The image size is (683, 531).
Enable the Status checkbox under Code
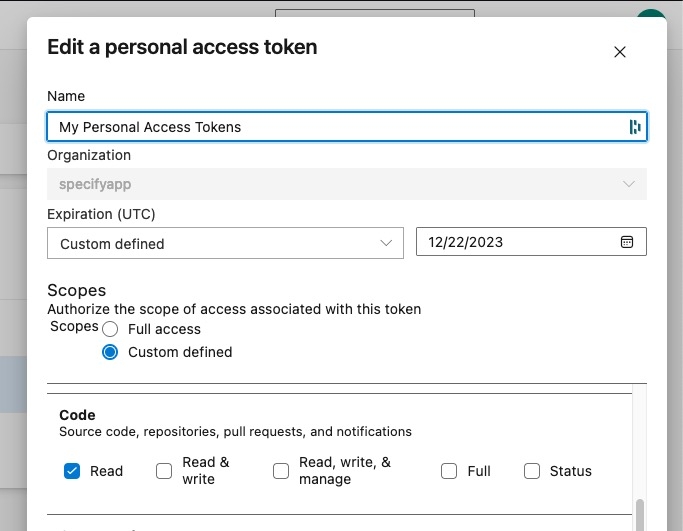point(532,471)
